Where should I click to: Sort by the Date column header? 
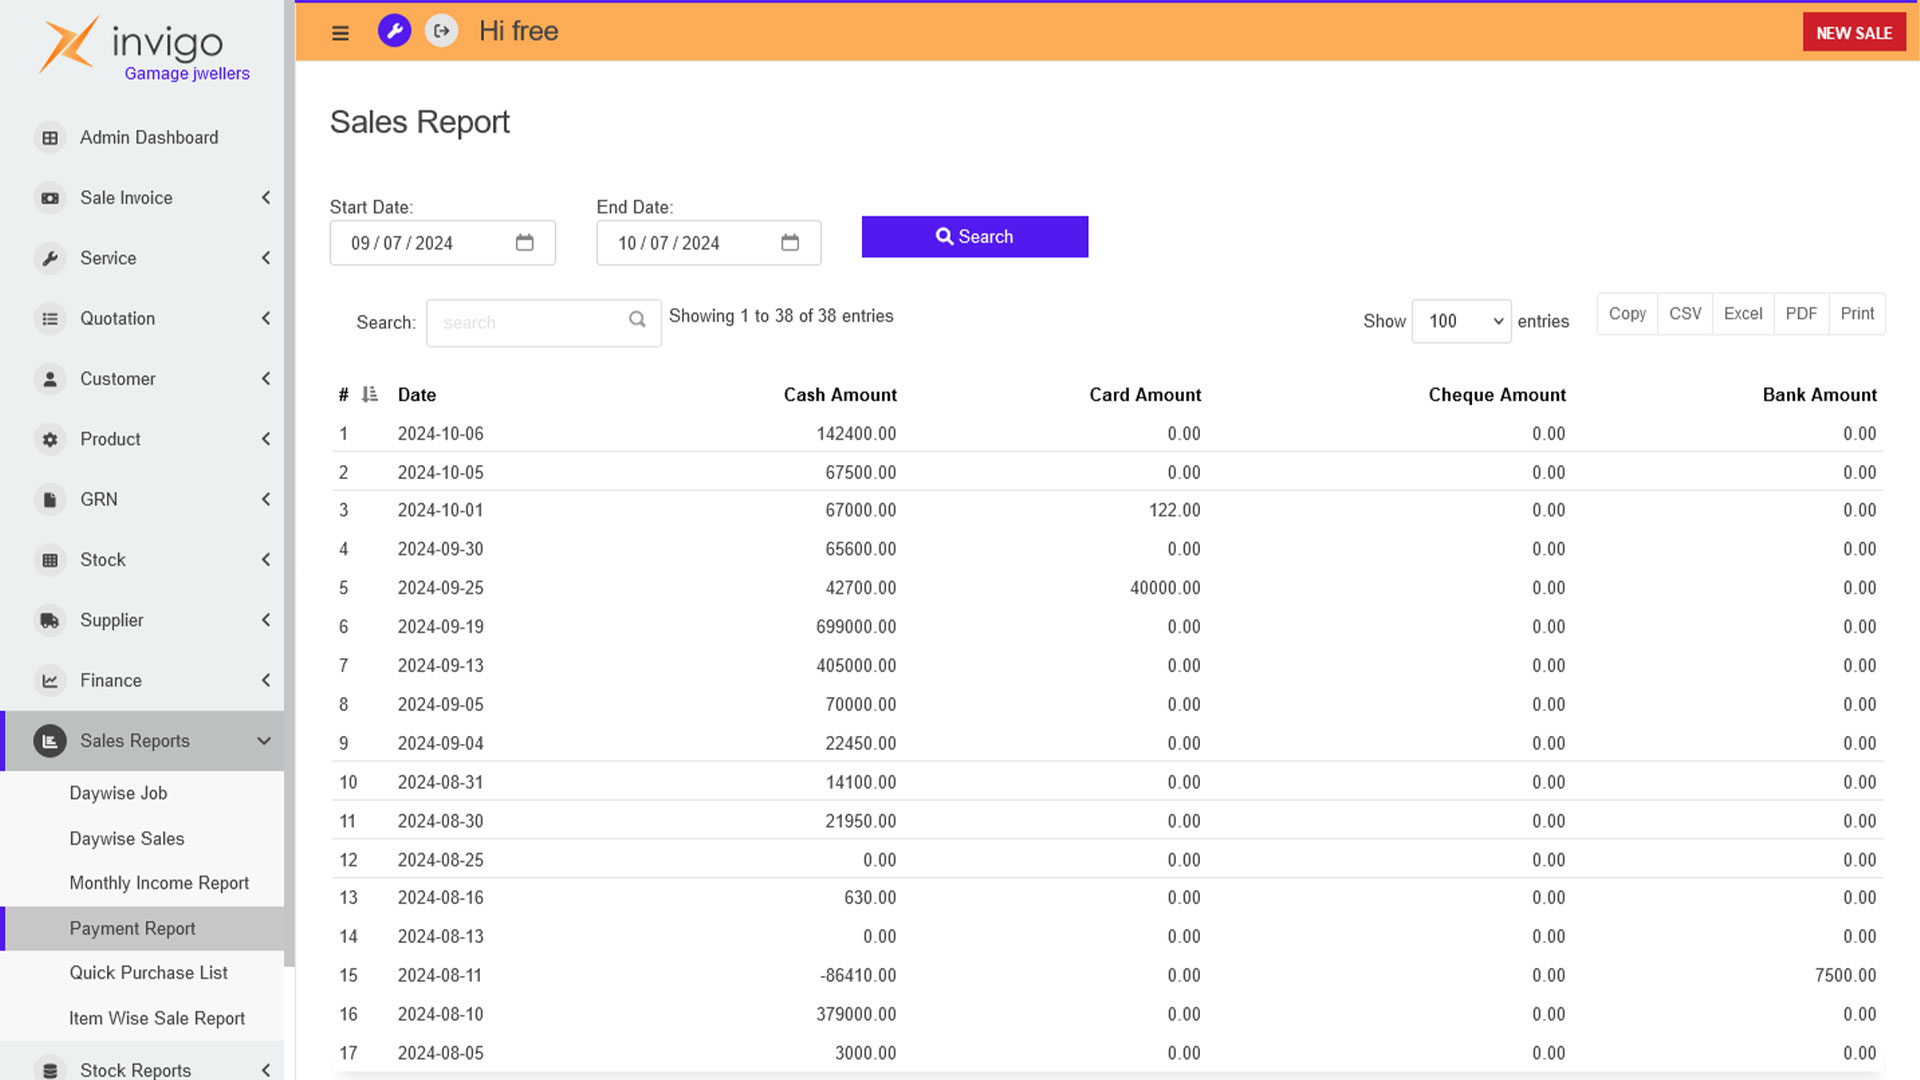point(417,395)
